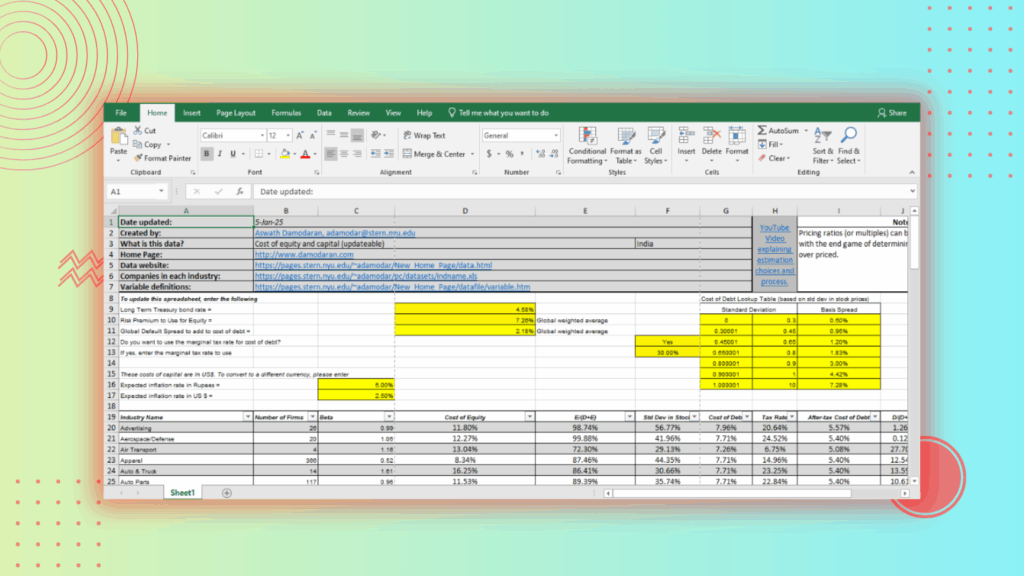Toggle bold formatting
The height and width of the screenshot is (576, 1024).
[x=205, y=152]
